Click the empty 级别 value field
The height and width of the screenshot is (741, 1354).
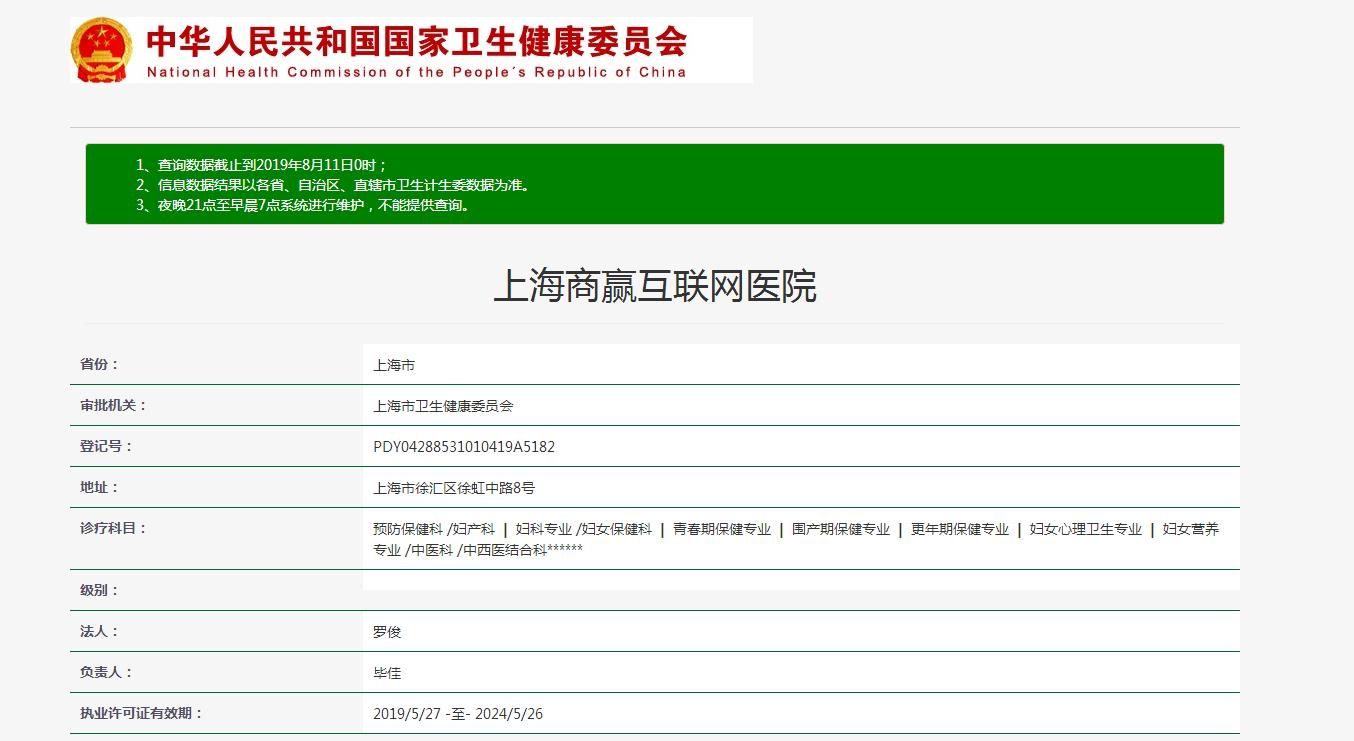click(x=800, y=581)
